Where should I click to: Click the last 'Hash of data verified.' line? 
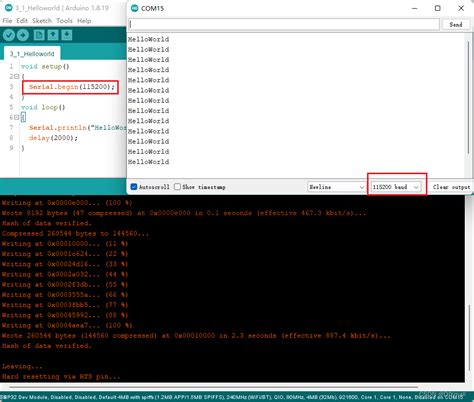47,346
